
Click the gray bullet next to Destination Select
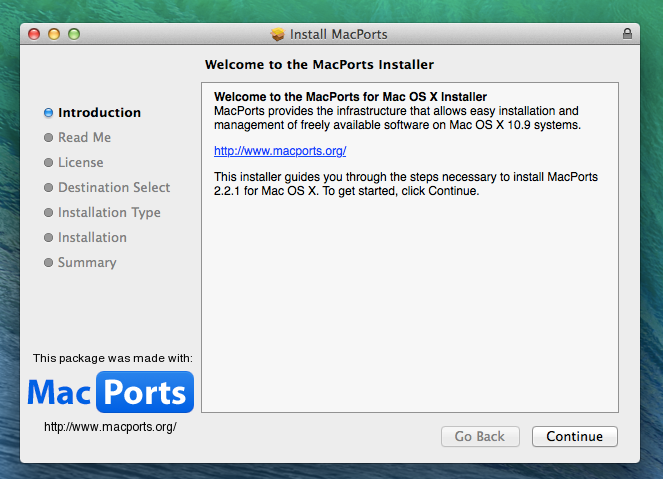click(49, 188)
